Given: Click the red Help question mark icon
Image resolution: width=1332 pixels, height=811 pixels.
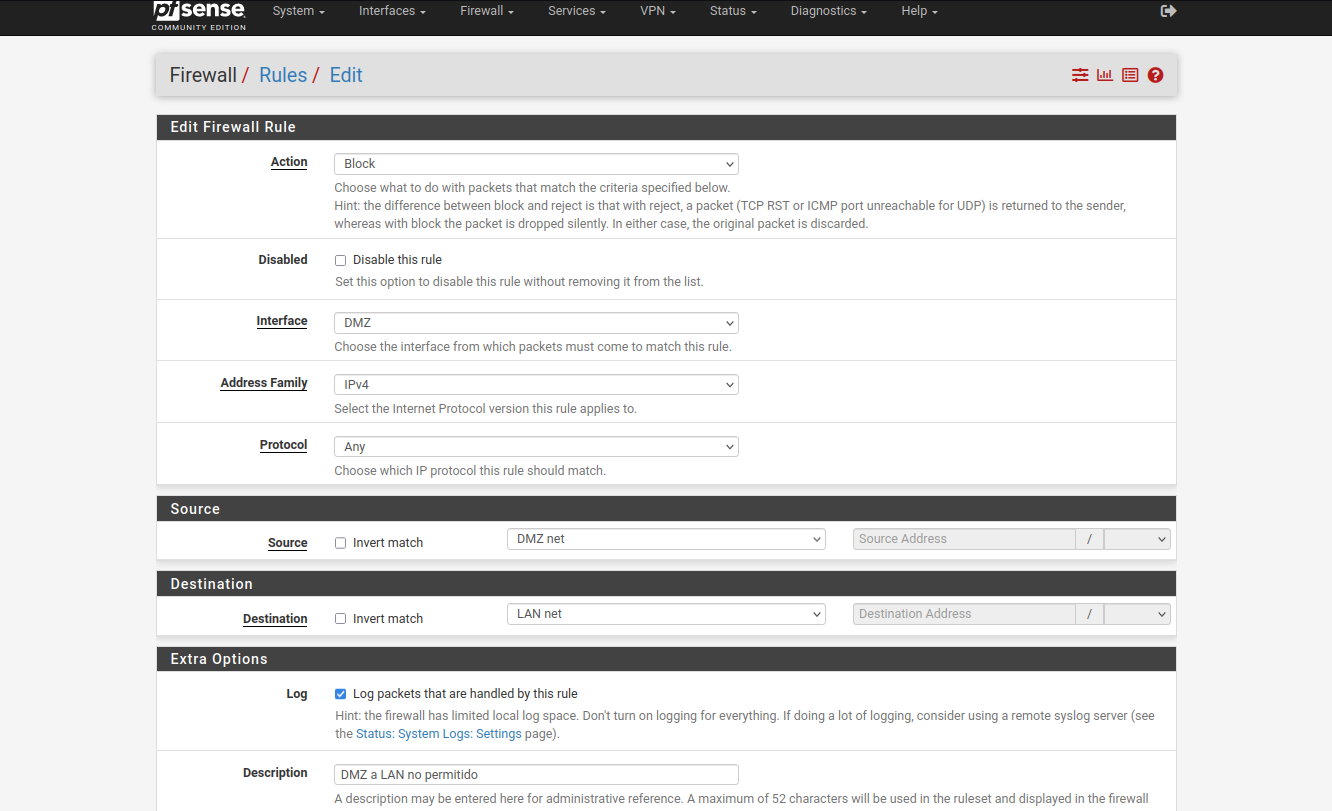Looking at the screenshot, I should 1155,75.
